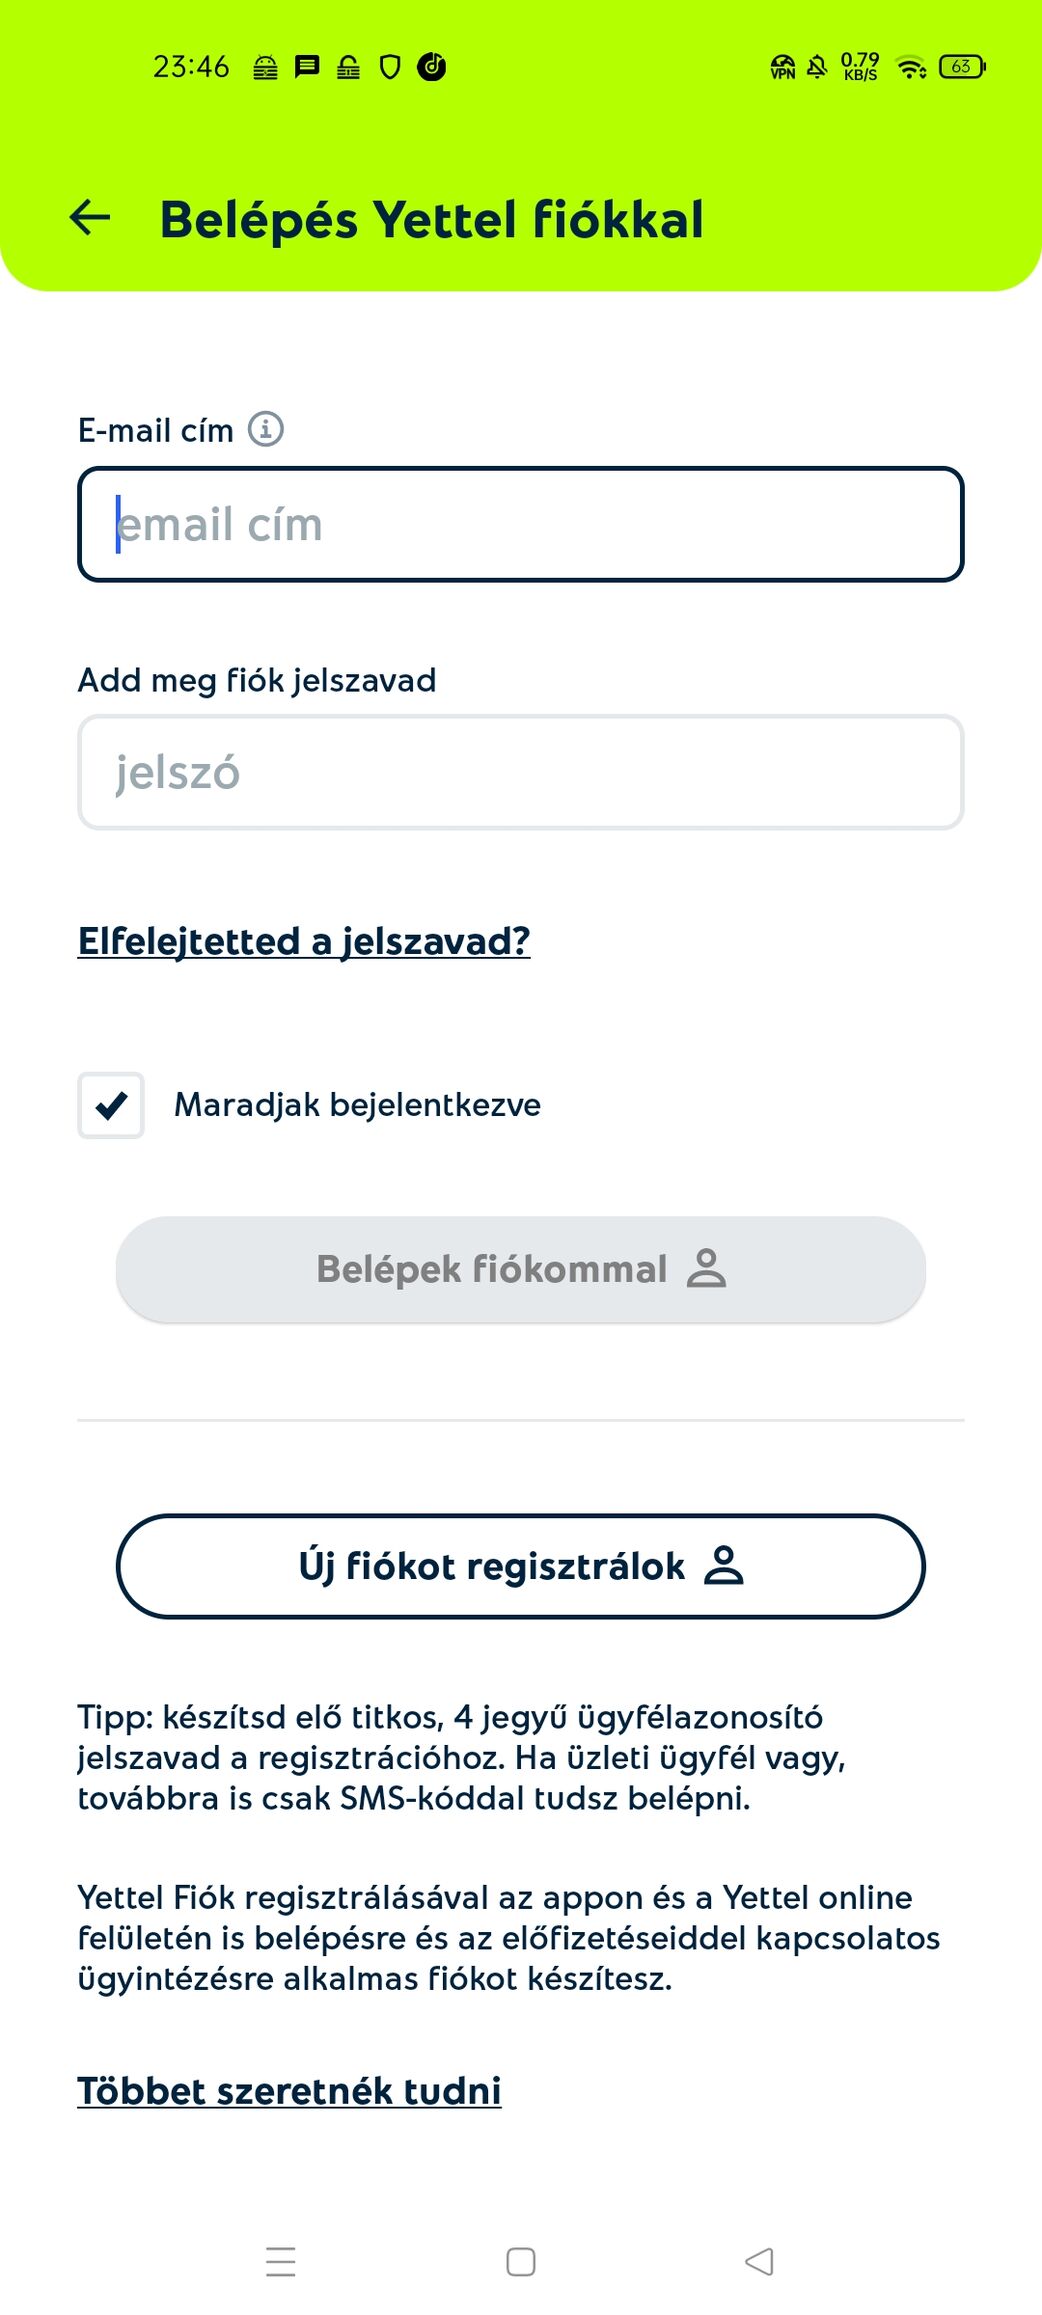
Task: Tap the Wi-Fi status icon
Action: 911,67
